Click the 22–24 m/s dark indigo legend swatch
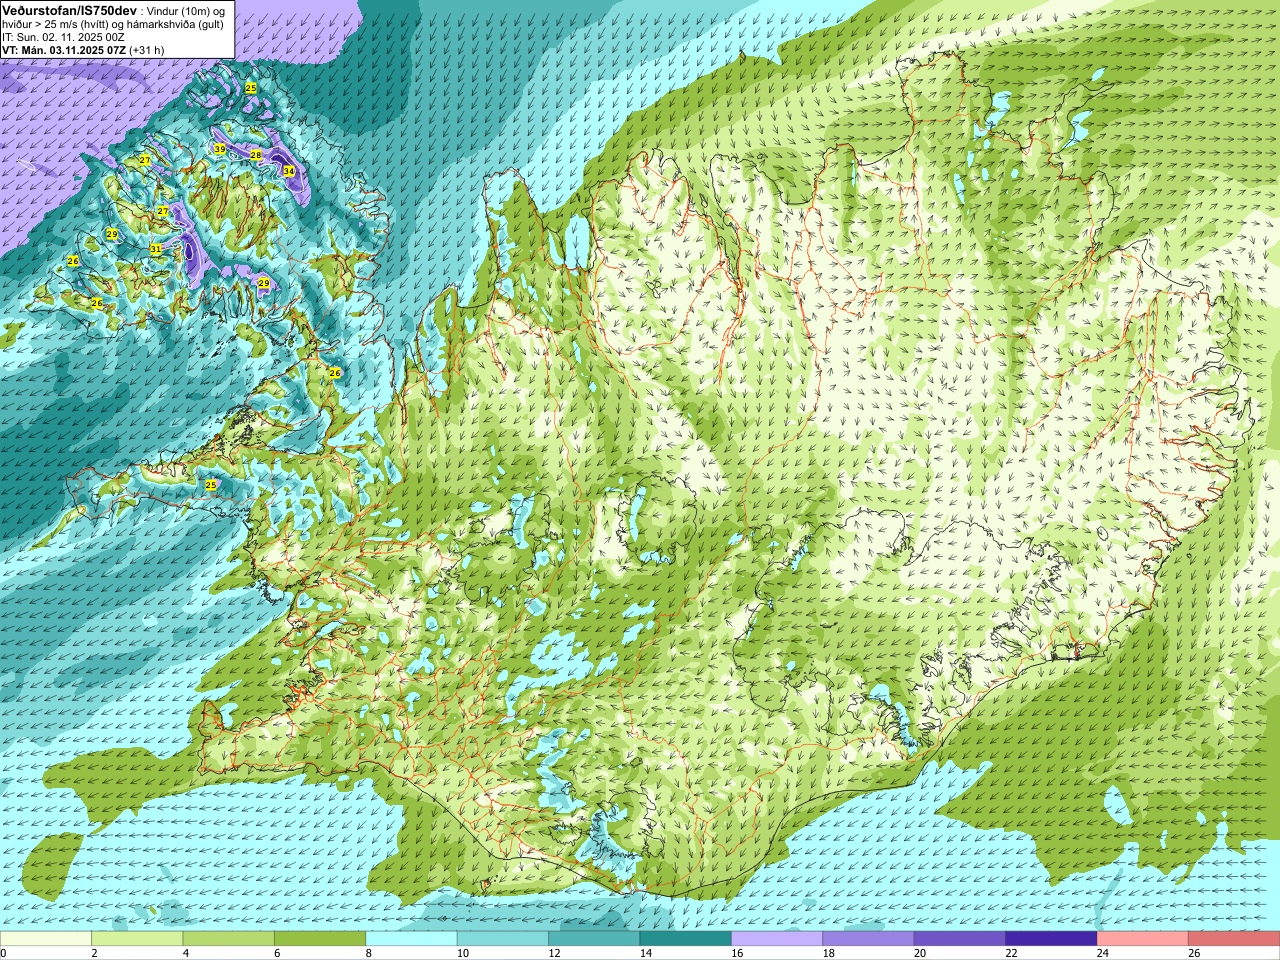This screenshot has width=1280, height=960. [1051, 938]
